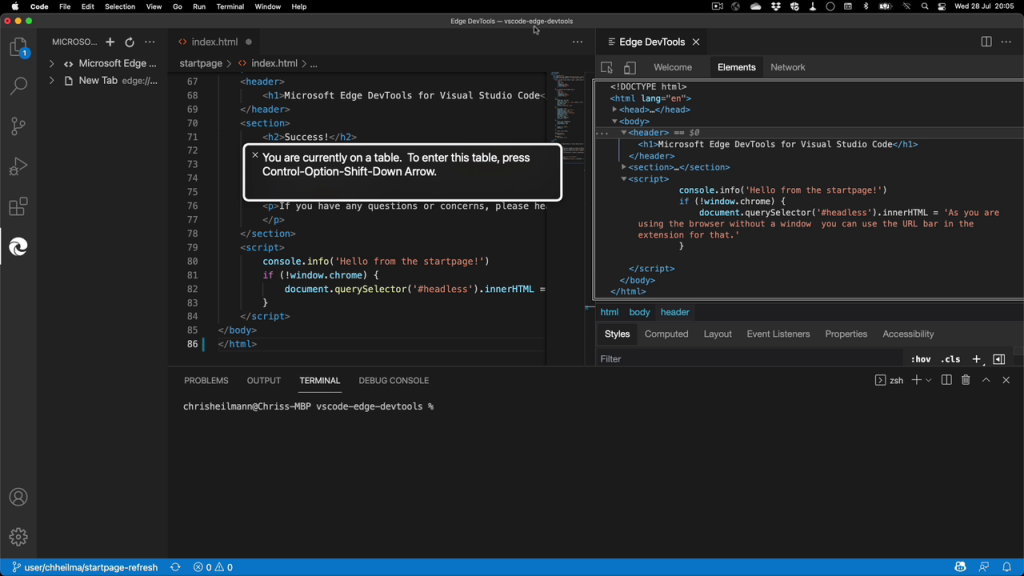Split the terminal panel

[946, 380]
